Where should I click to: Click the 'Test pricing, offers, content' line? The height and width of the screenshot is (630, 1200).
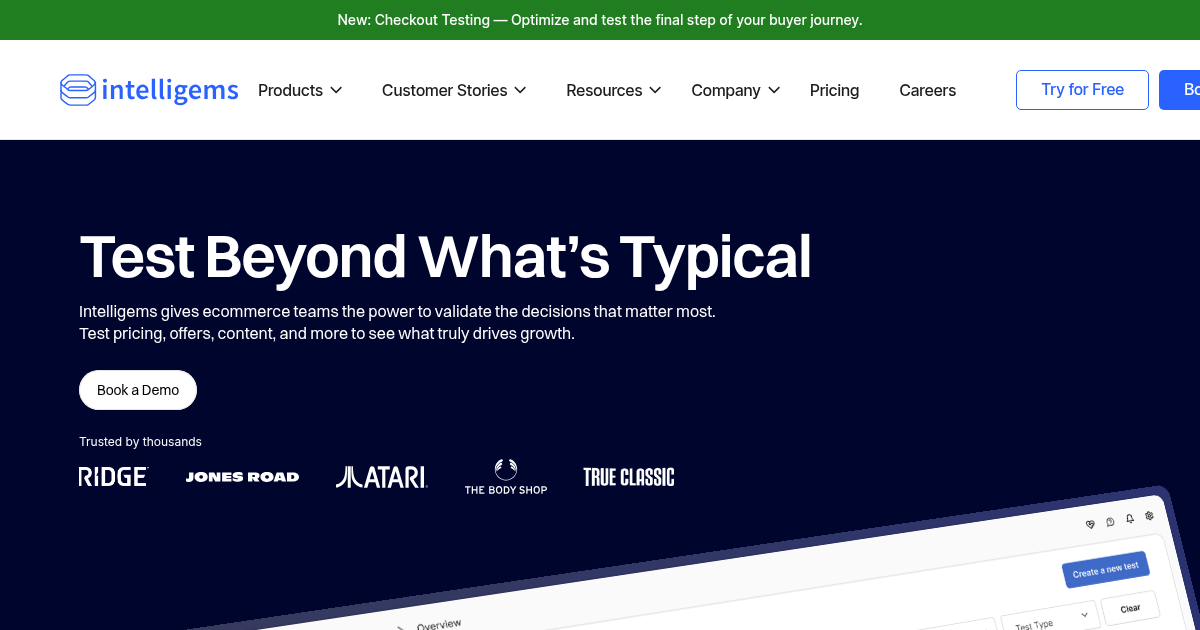pyautogui.click(x=327, y=333)
